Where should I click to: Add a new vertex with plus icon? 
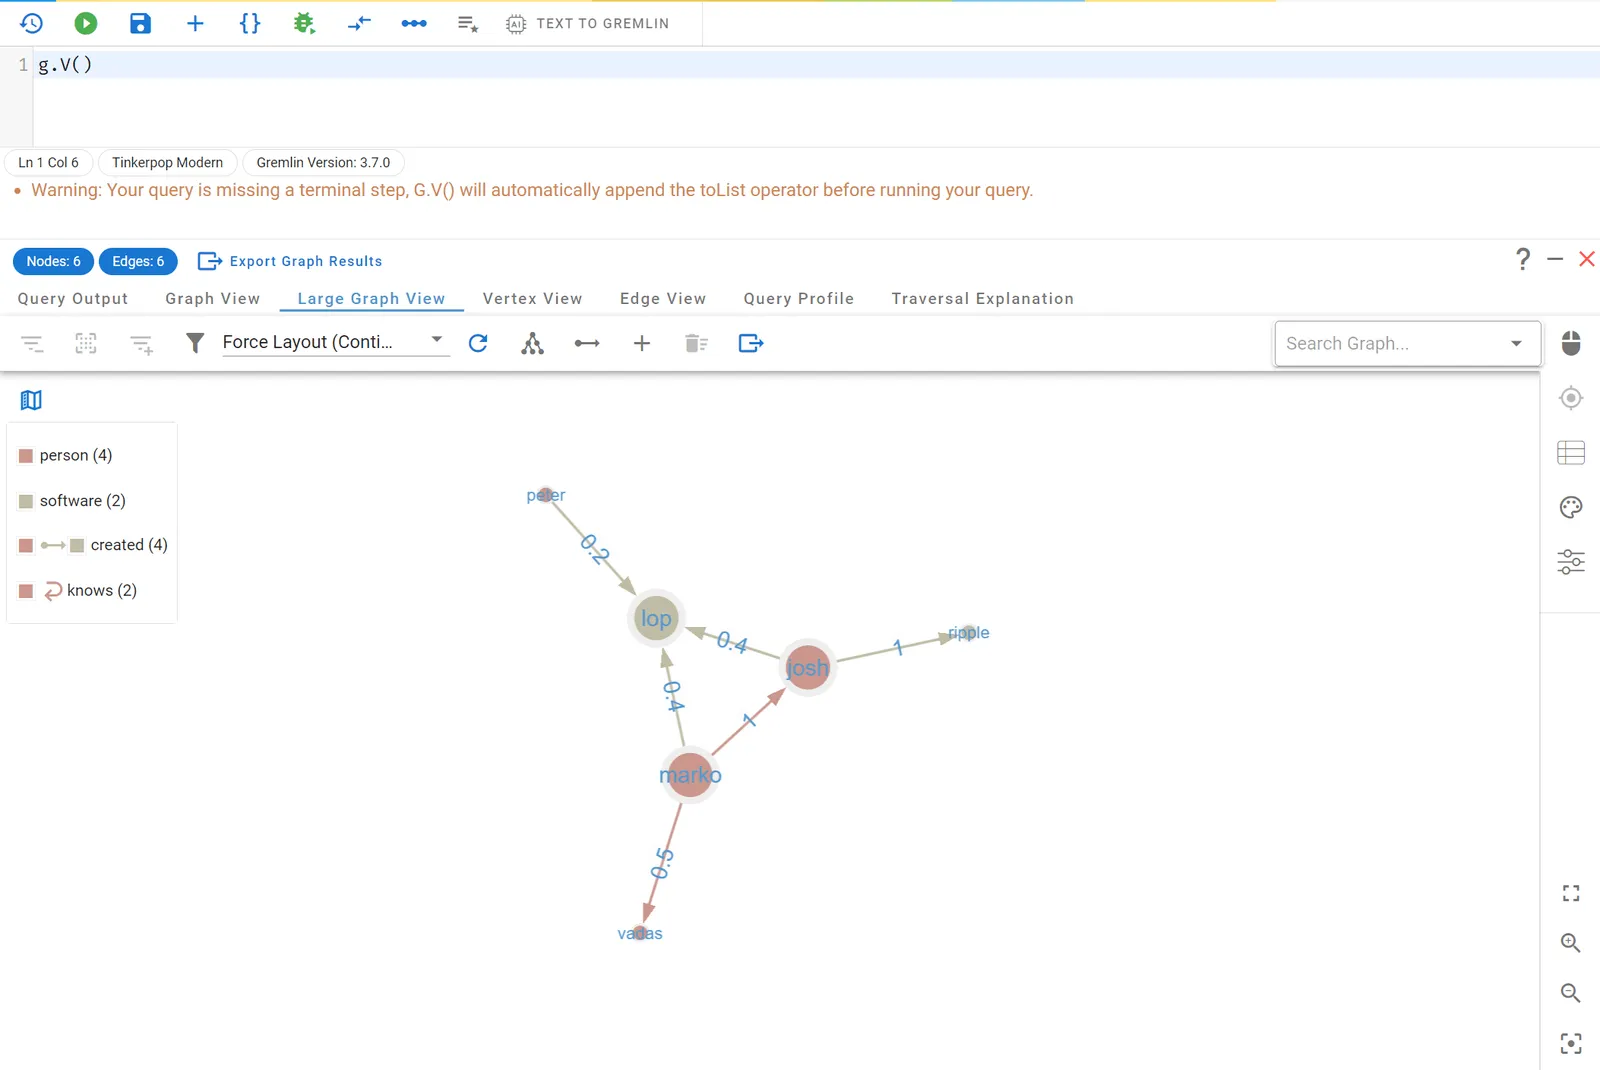[x=642, y=343]
